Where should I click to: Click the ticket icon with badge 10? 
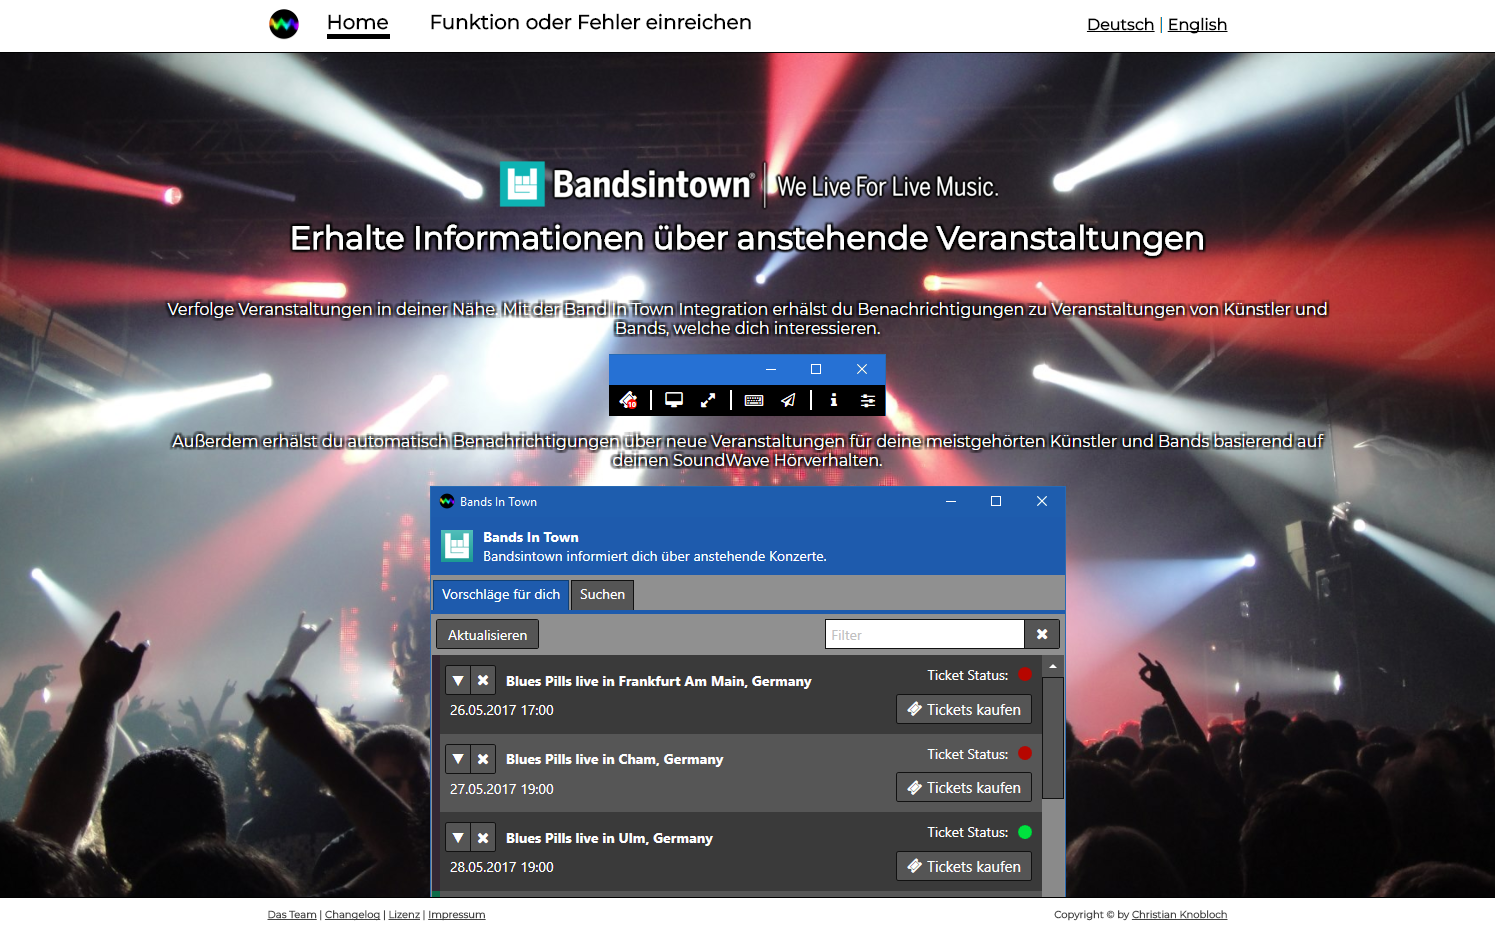point(628,400)
